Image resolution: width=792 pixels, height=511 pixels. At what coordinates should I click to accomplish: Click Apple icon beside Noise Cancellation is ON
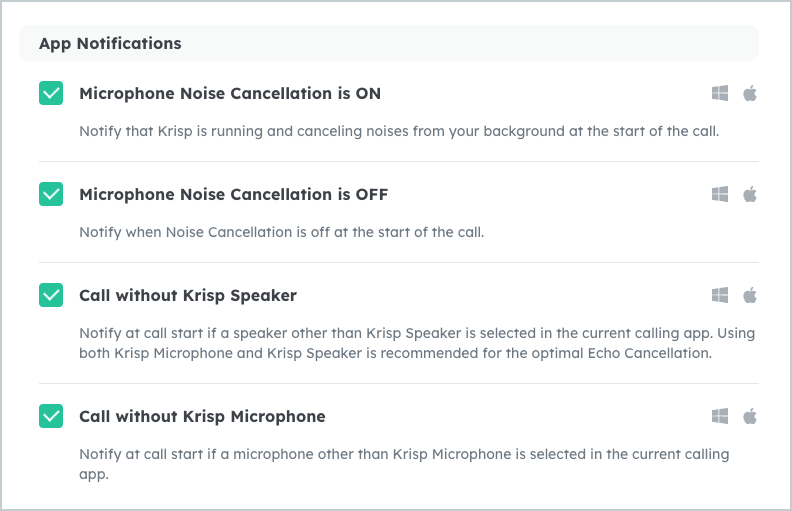click(750, 93)
